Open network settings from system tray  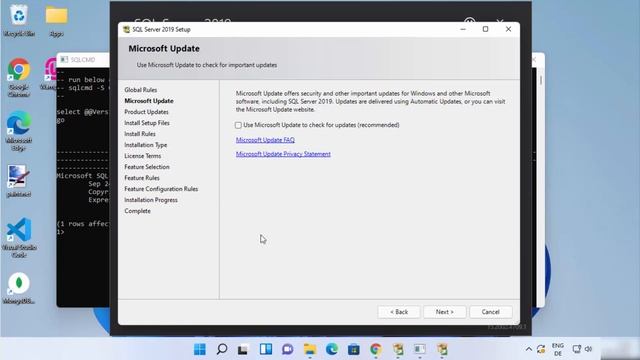[576, 349]
